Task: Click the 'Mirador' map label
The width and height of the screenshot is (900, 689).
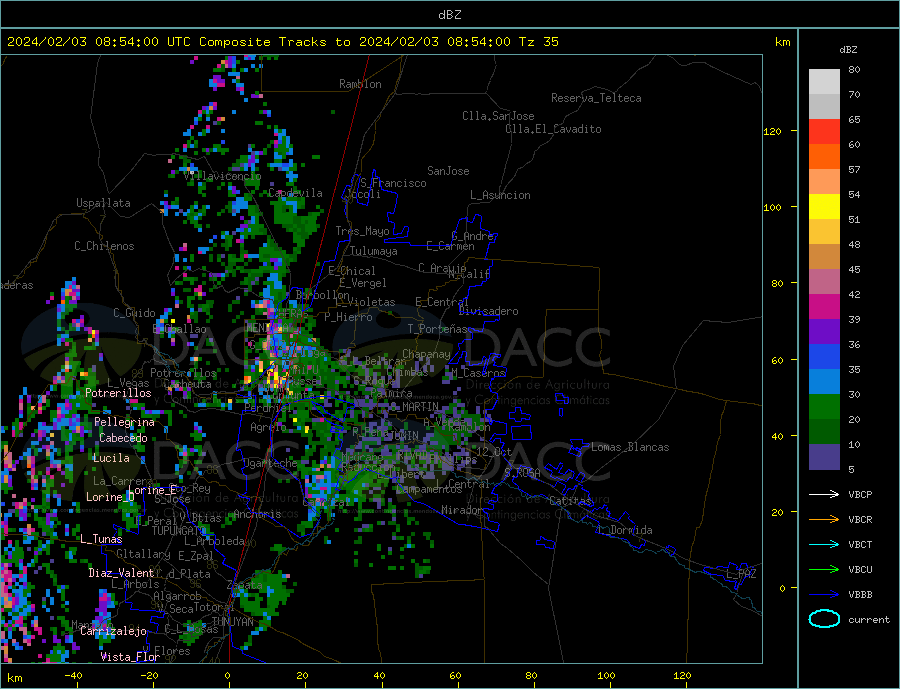Action: coord(462,510)
